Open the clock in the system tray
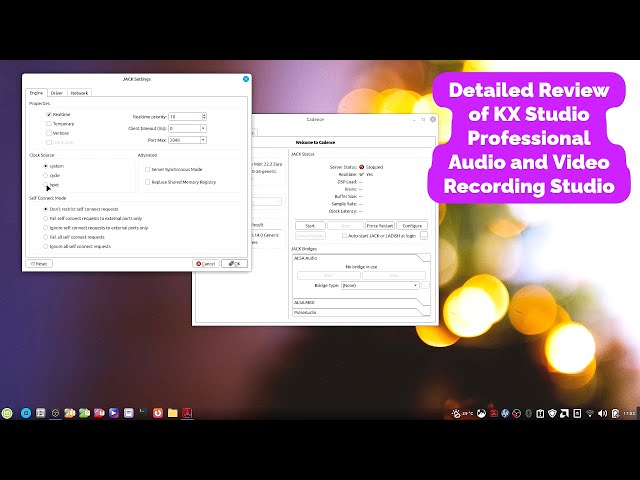 (x=629, y=413)
